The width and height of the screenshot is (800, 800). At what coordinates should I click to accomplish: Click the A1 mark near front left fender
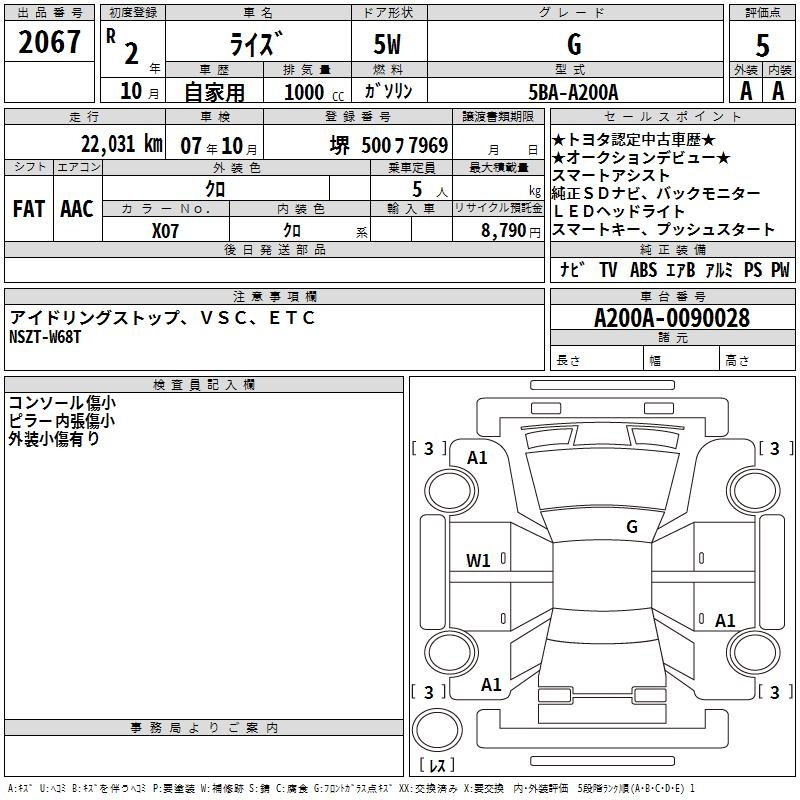478,458
